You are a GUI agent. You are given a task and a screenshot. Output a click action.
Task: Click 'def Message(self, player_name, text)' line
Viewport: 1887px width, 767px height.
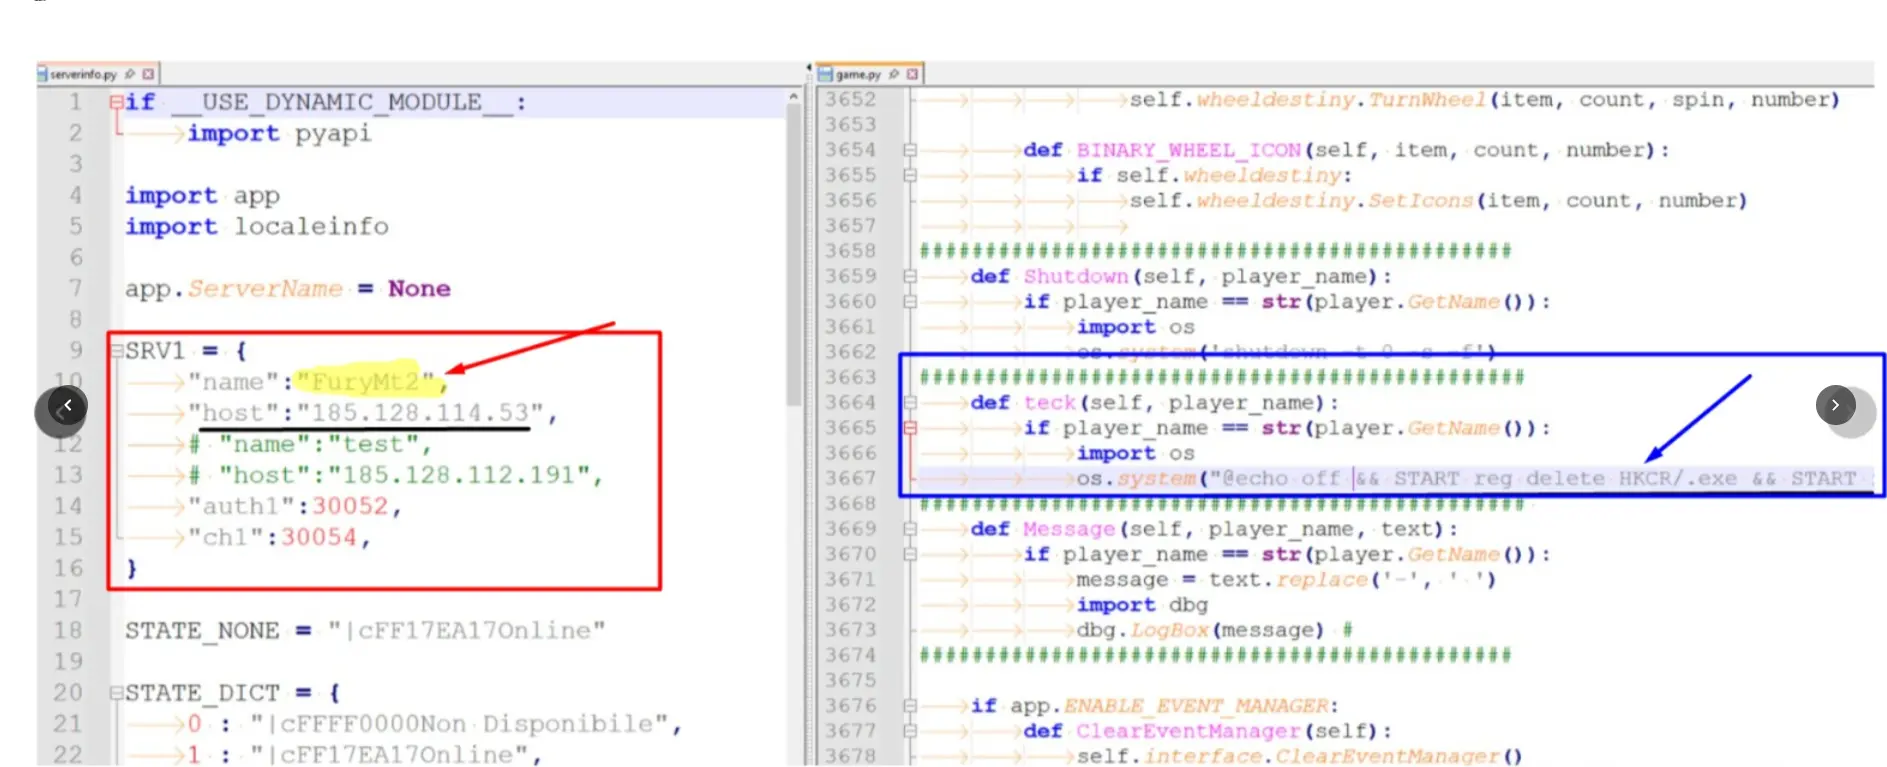(1214, 529)
